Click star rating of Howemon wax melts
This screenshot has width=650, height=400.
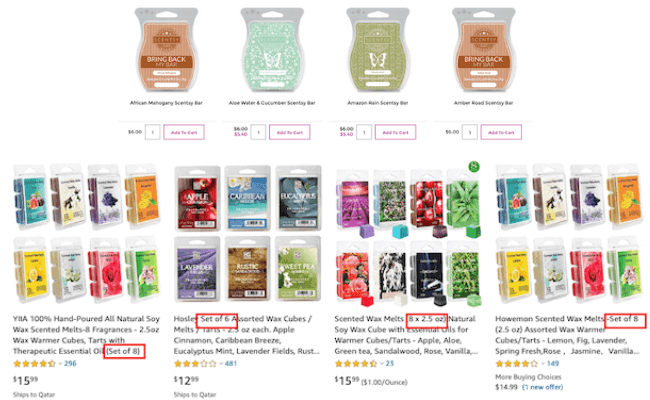click(x=516, y=364)
